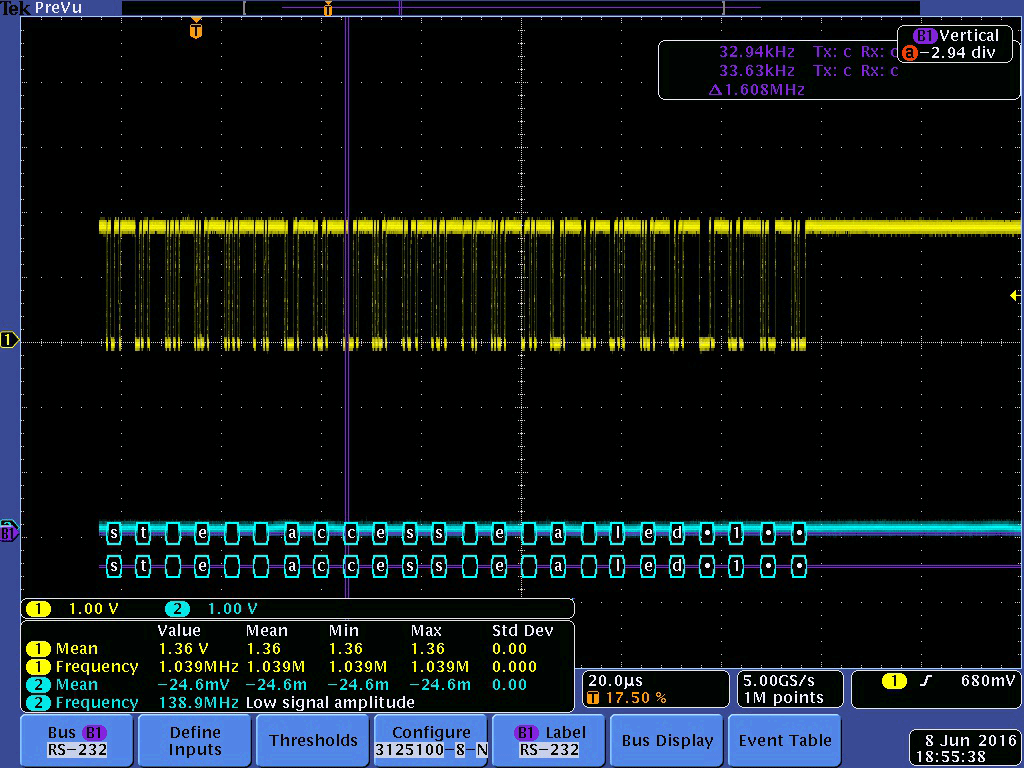
Task: Select the channel 1 ground reference marker
Action: pyautogui.click(x=9, y=340)
